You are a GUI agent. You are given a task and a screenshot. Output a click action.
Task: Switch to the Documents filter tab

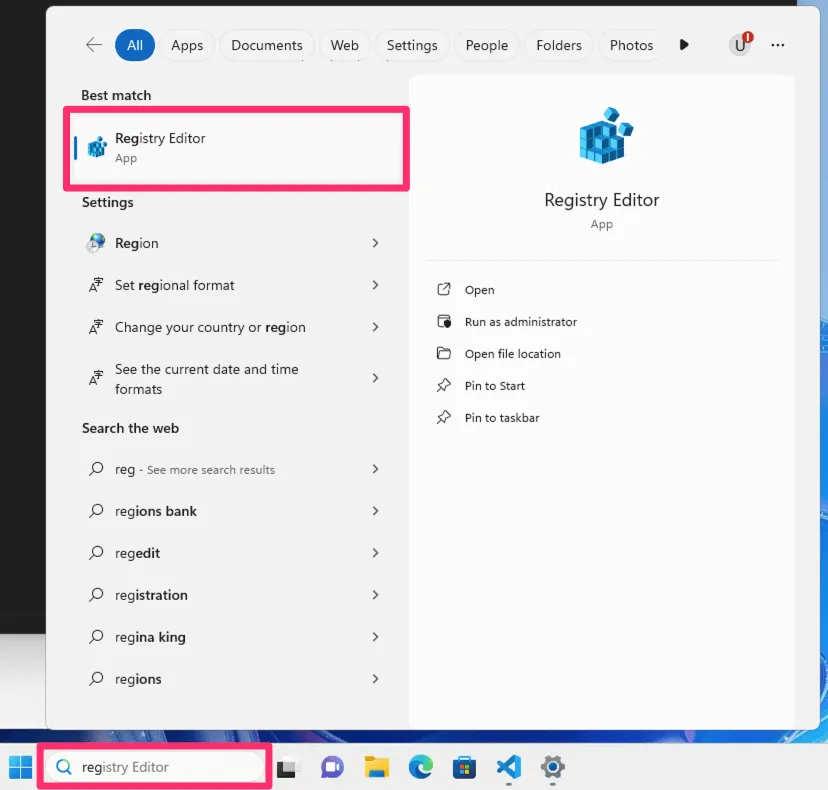coord(267,45)
